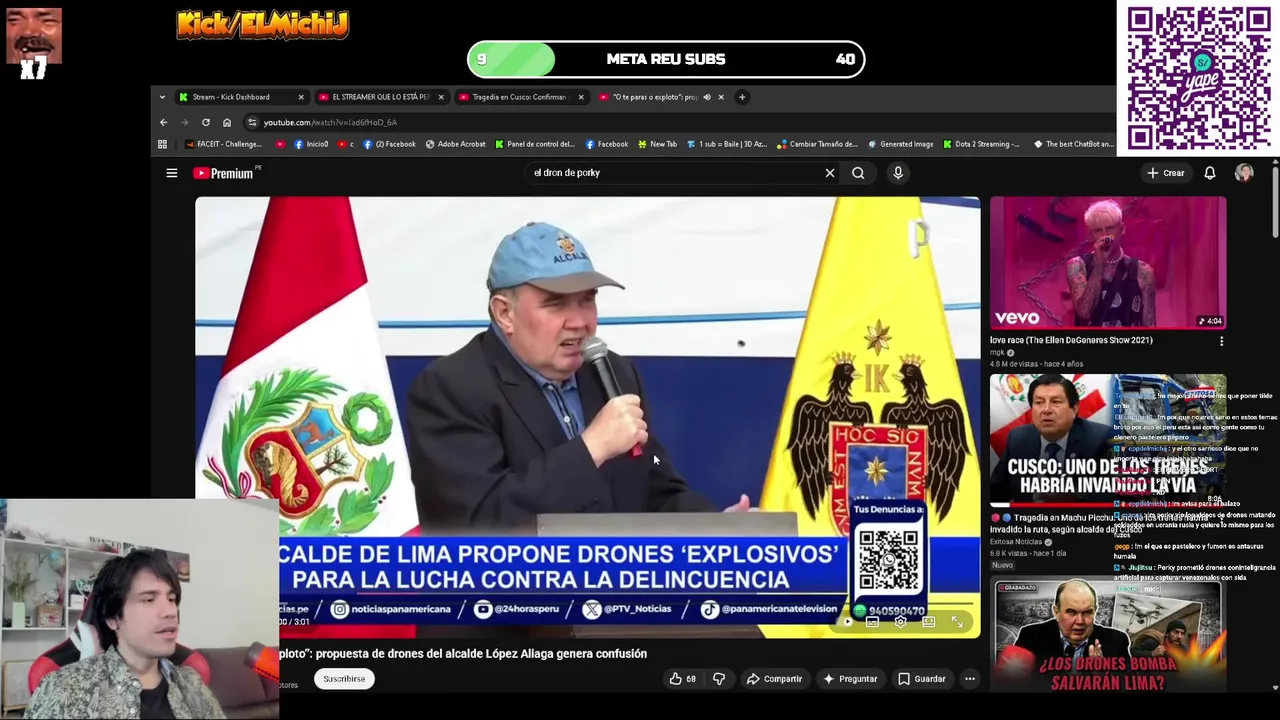The image size is (1280, 720).
Task: Start voice search with microphone icon
Action: [x=898, y=173]
